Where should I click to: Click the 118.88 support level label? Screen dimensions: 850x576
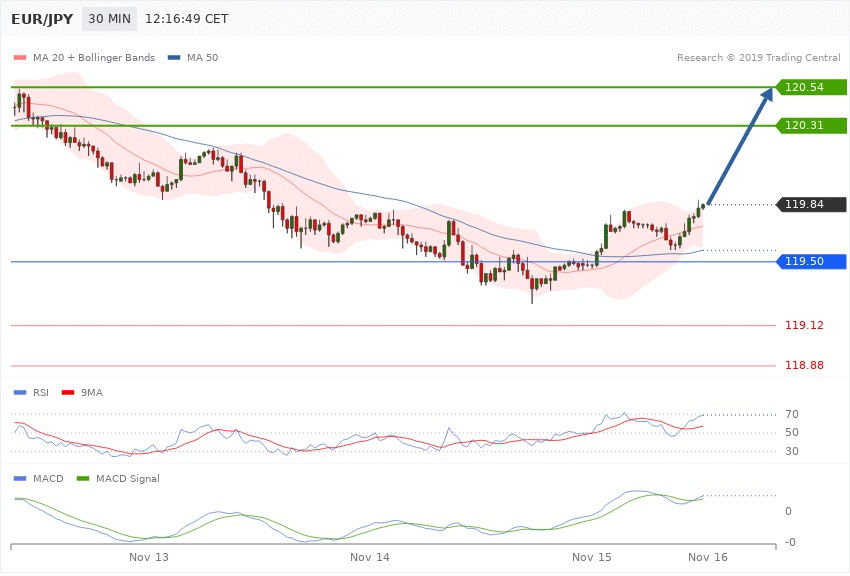(x=803, y=366)
